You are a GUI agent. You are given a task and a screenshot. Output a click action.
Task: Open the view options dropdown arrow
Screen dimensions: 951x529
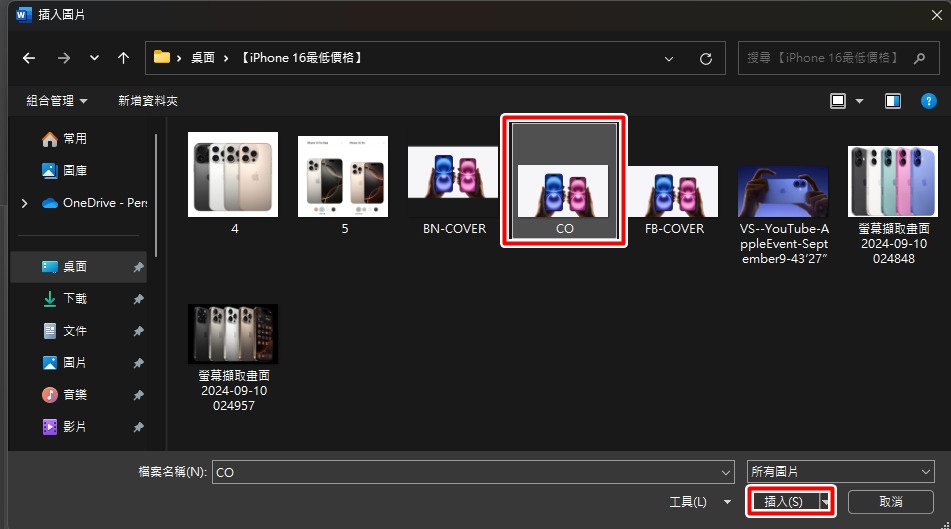coord(859,101)
